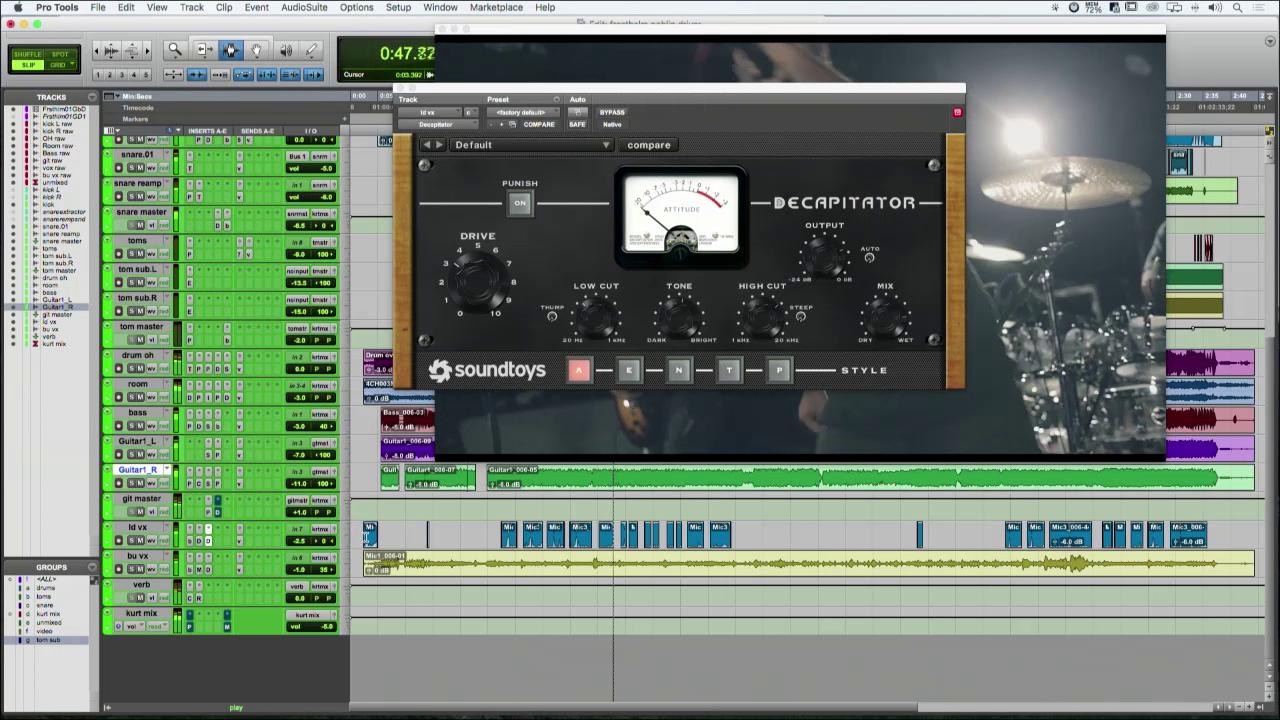Image resolution: width=1280 pixels, height=720 pixels.
Task: Enable SPOT edit mode
Action: click(60, 54)
